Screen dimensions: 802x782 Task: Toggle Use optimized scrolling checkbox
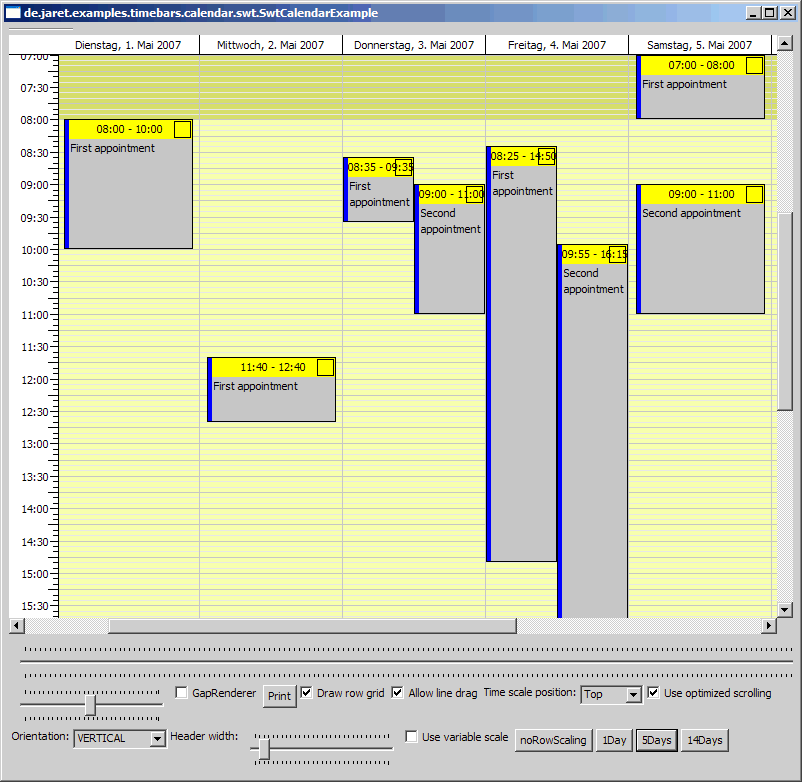click(x=654, y=693)
